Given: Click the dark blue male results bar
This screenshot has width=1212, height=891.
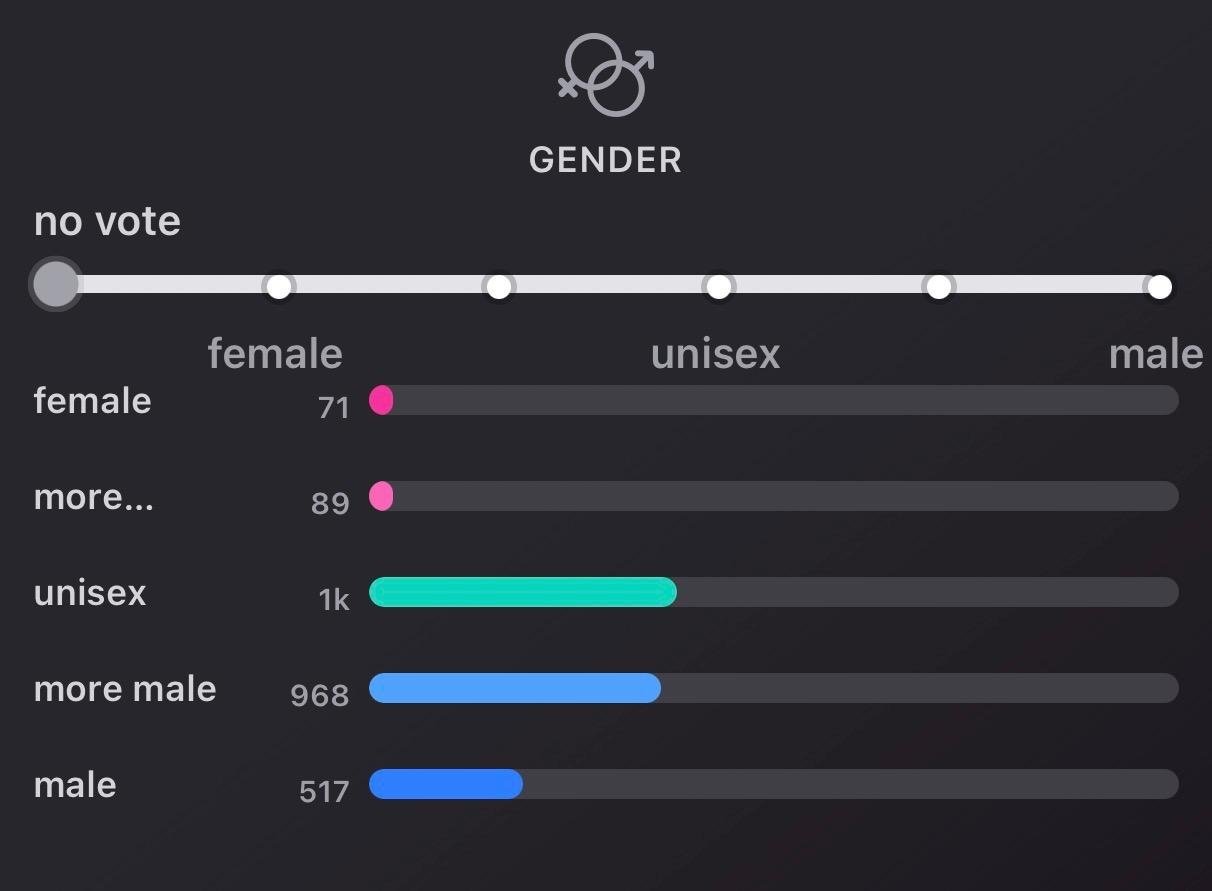Looking at the screenshot, I should click(445, 784).
